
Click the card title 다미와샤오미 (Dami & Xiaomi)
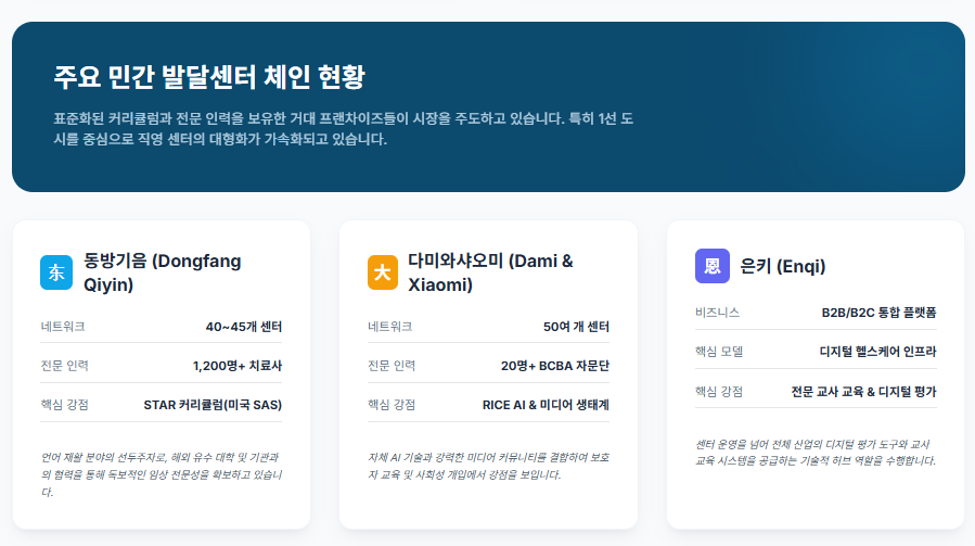[x=490, y=272]
